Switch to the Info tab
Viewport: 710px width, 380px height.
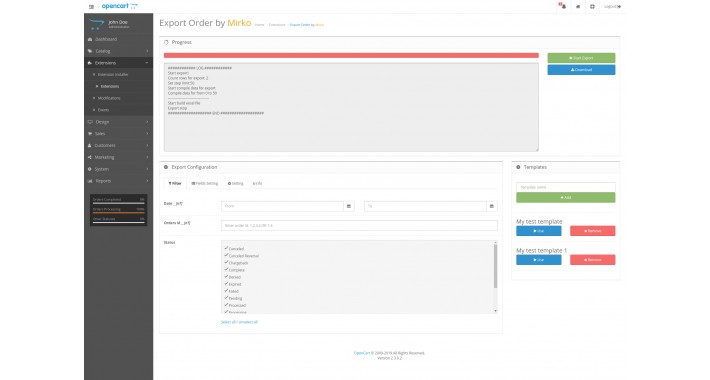[x=257, y=183]
